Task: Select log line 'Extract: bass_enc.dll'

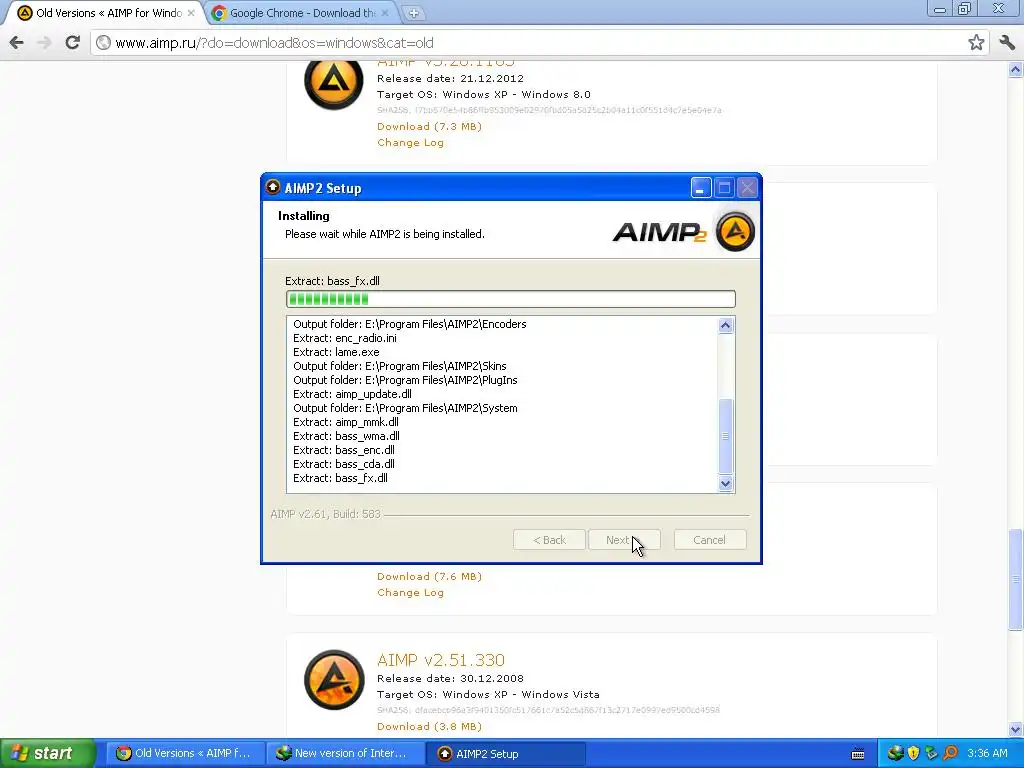Action: point(344,451)
